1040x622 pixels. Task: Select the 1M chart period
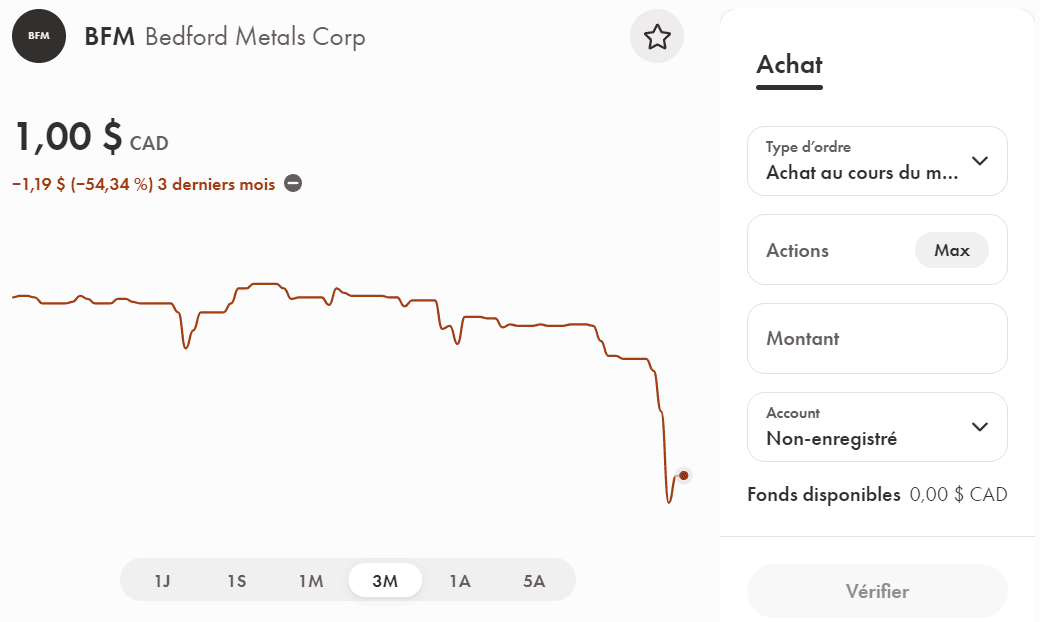(311, 580)
